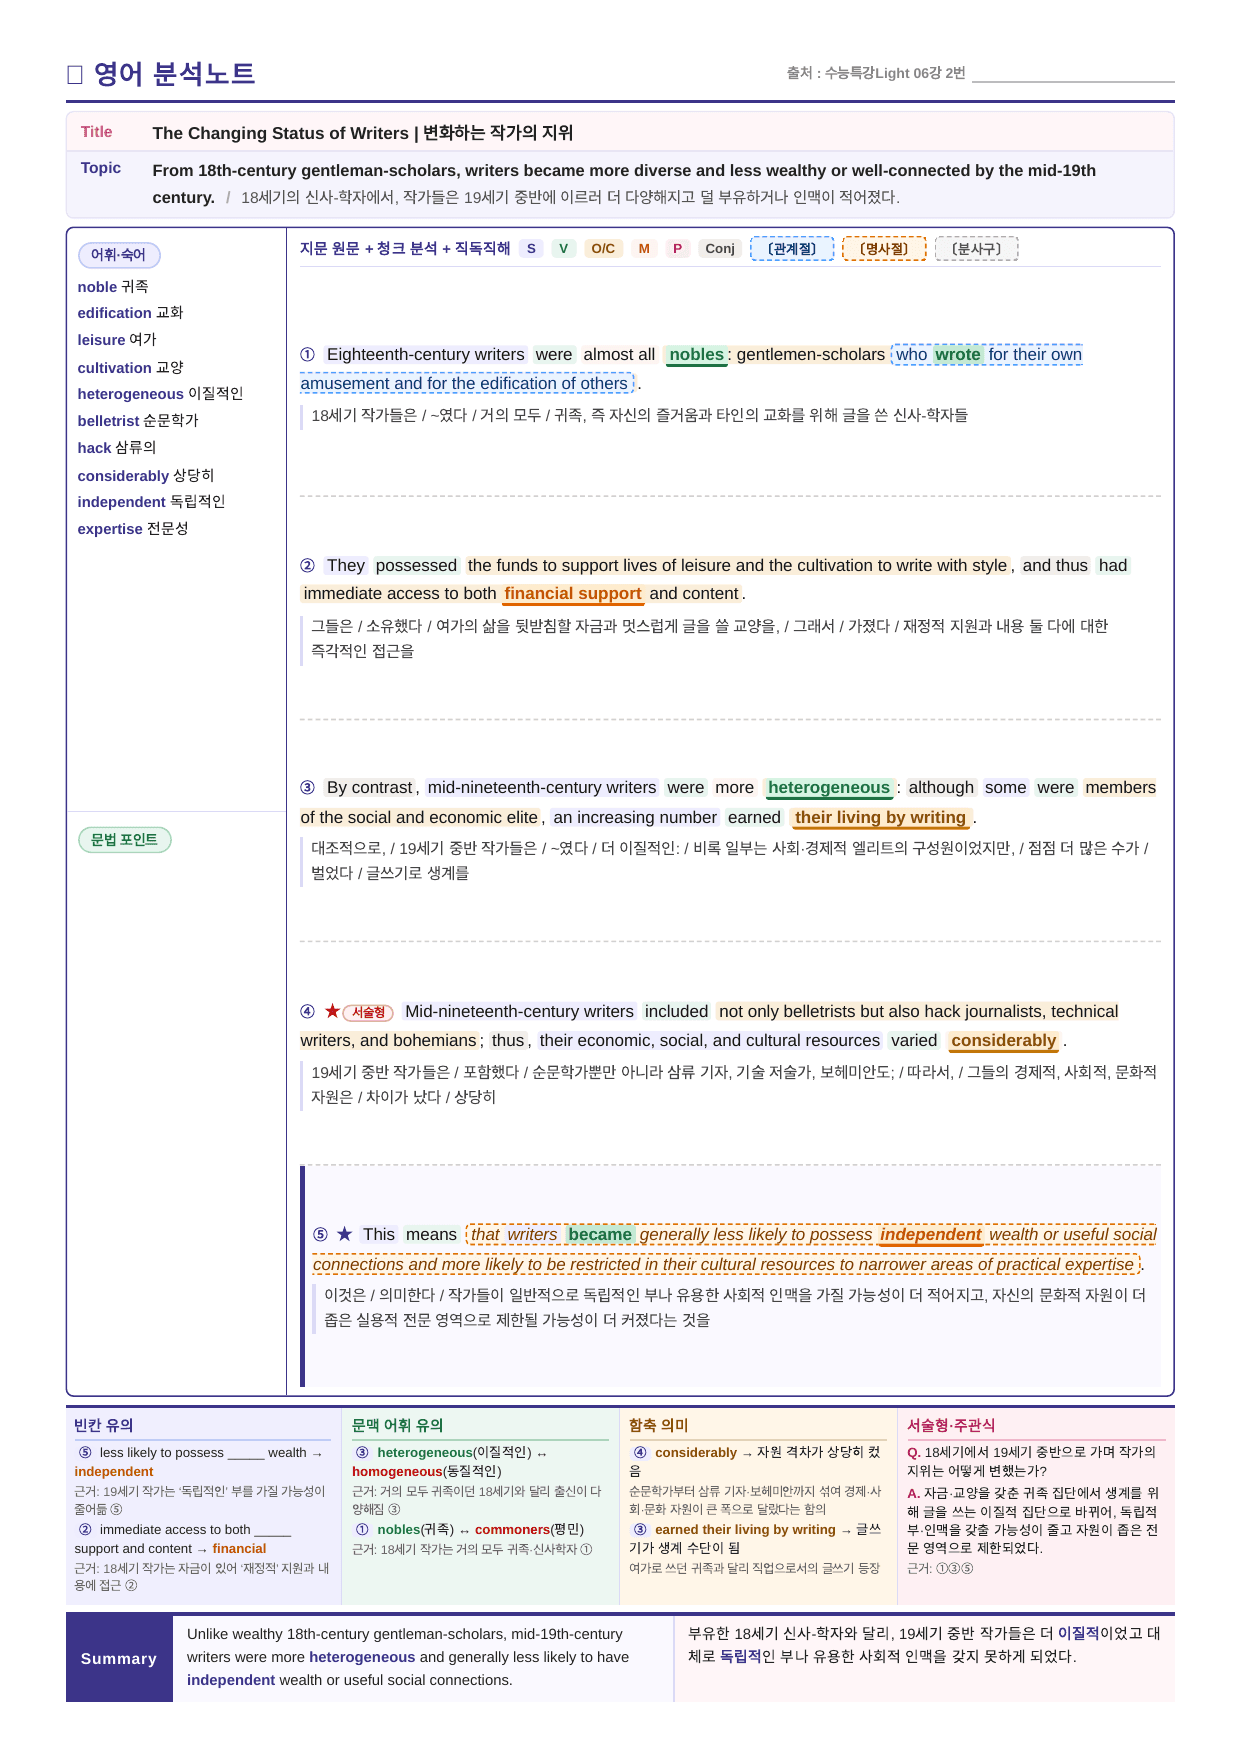Click the ② marker before 'They possessed'
Screen dimensions: 1240x1754
[308, 565]
